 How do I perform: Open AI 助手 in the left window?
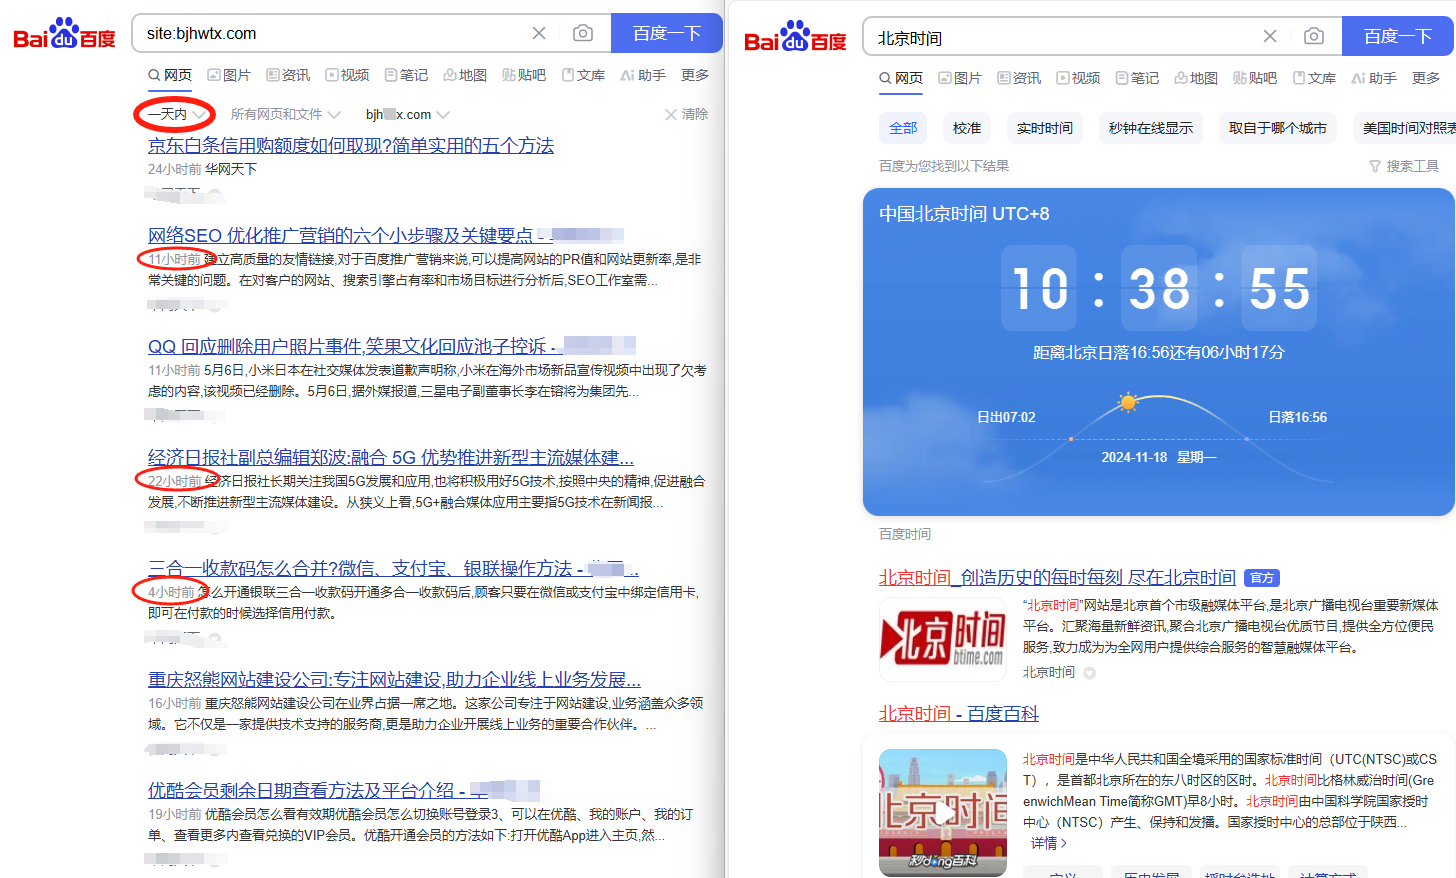[643, 75]
